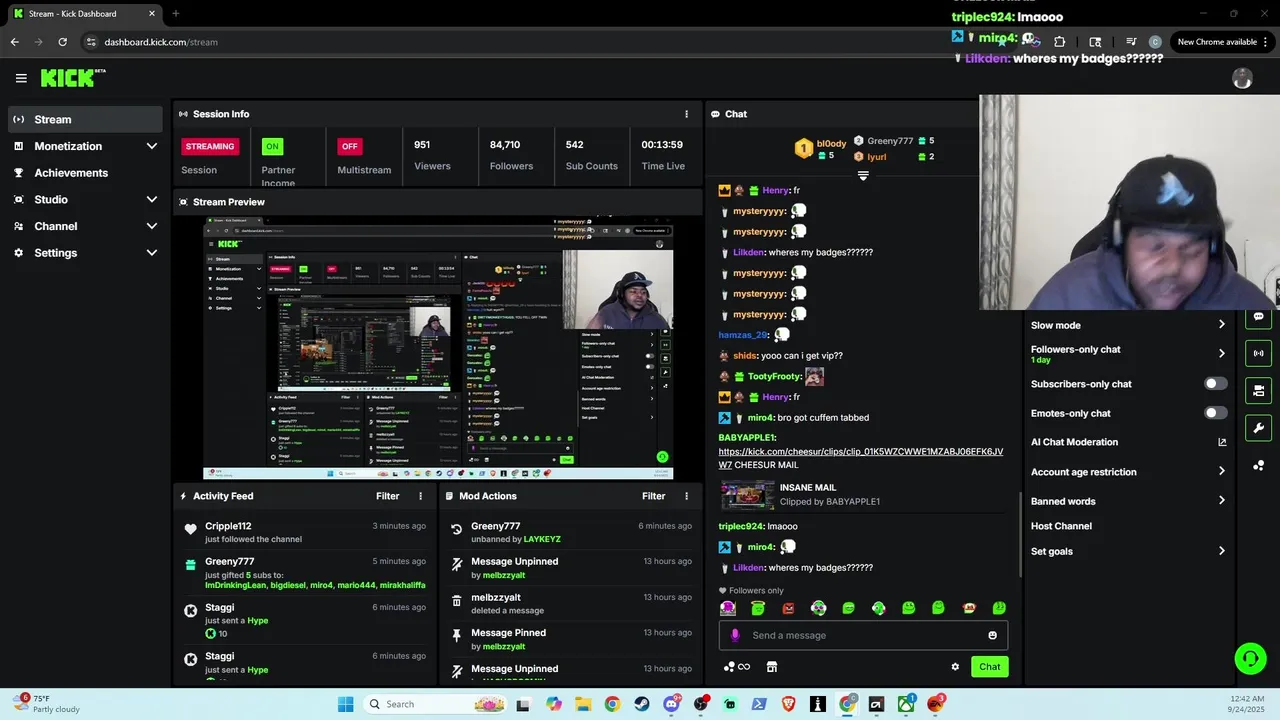Reload the page with the browser refresh button
The height and width of the screenshot is (720, 1280).
point(62,42)
